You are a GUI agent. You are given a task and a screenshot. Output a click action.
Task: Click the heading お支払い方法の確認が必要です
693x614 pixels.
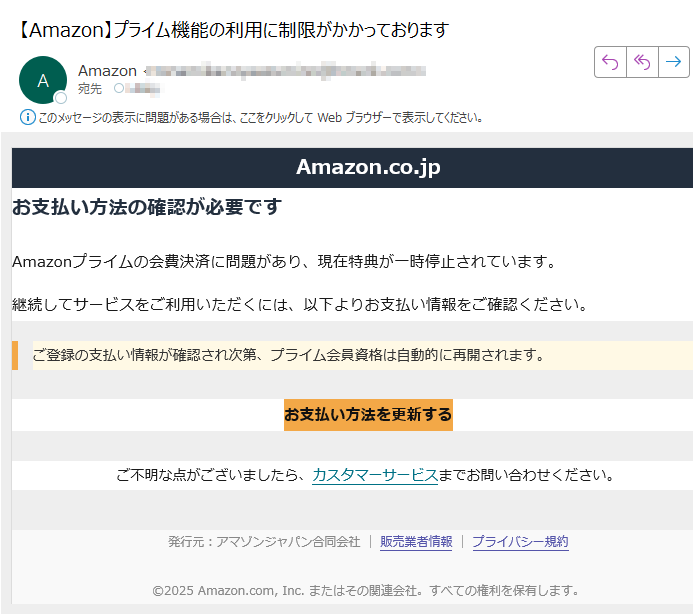(147, 207)
